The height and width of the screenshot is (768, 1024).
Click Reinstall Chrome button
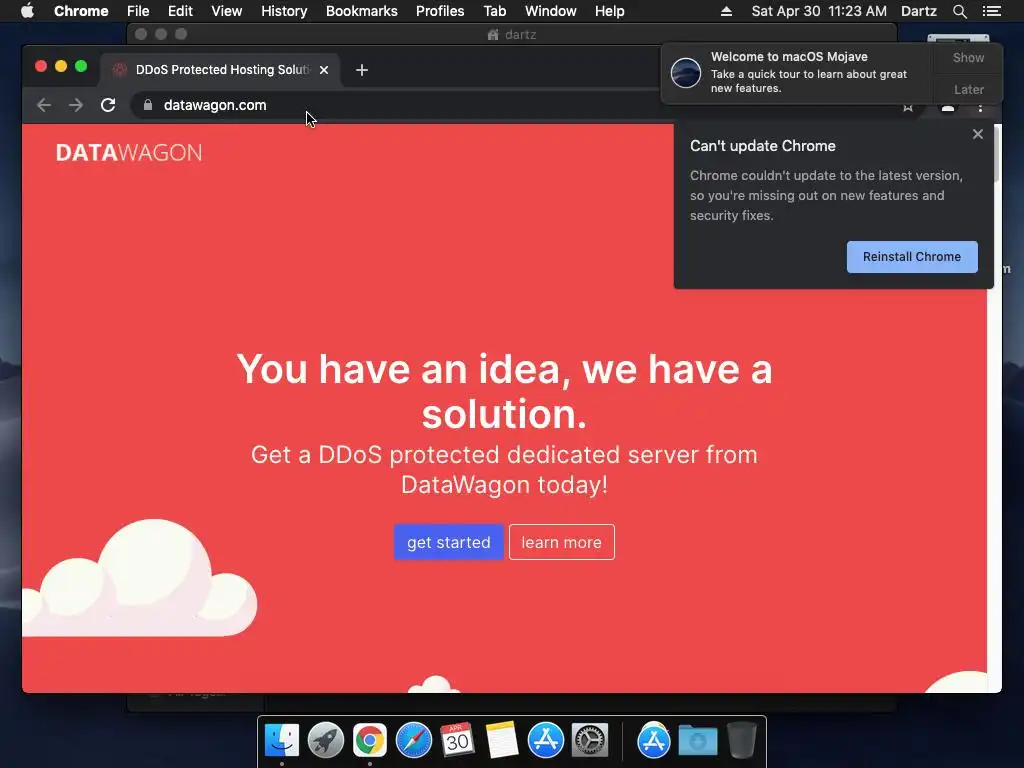[912, 257]
